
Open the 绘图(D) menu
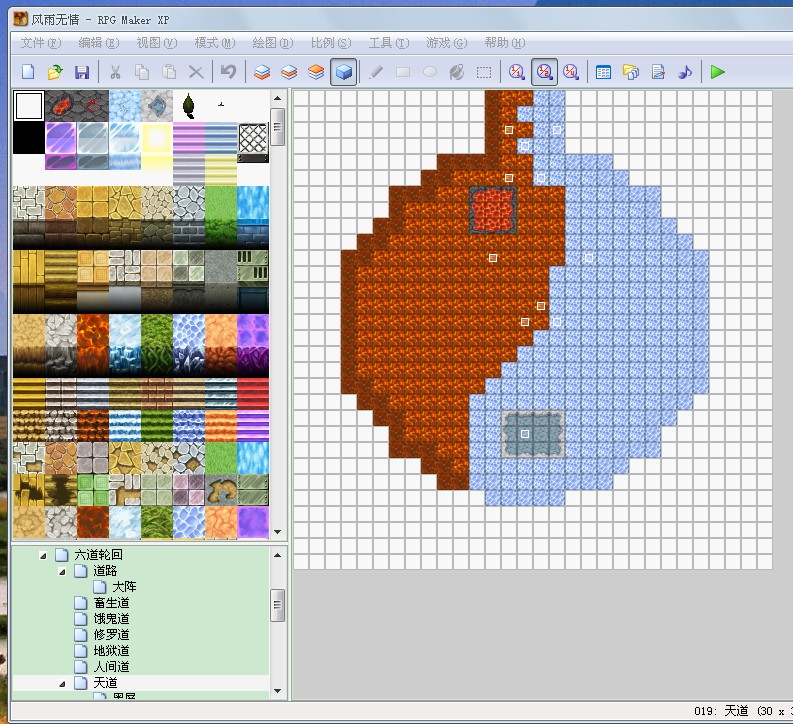(x=273, y=43)
